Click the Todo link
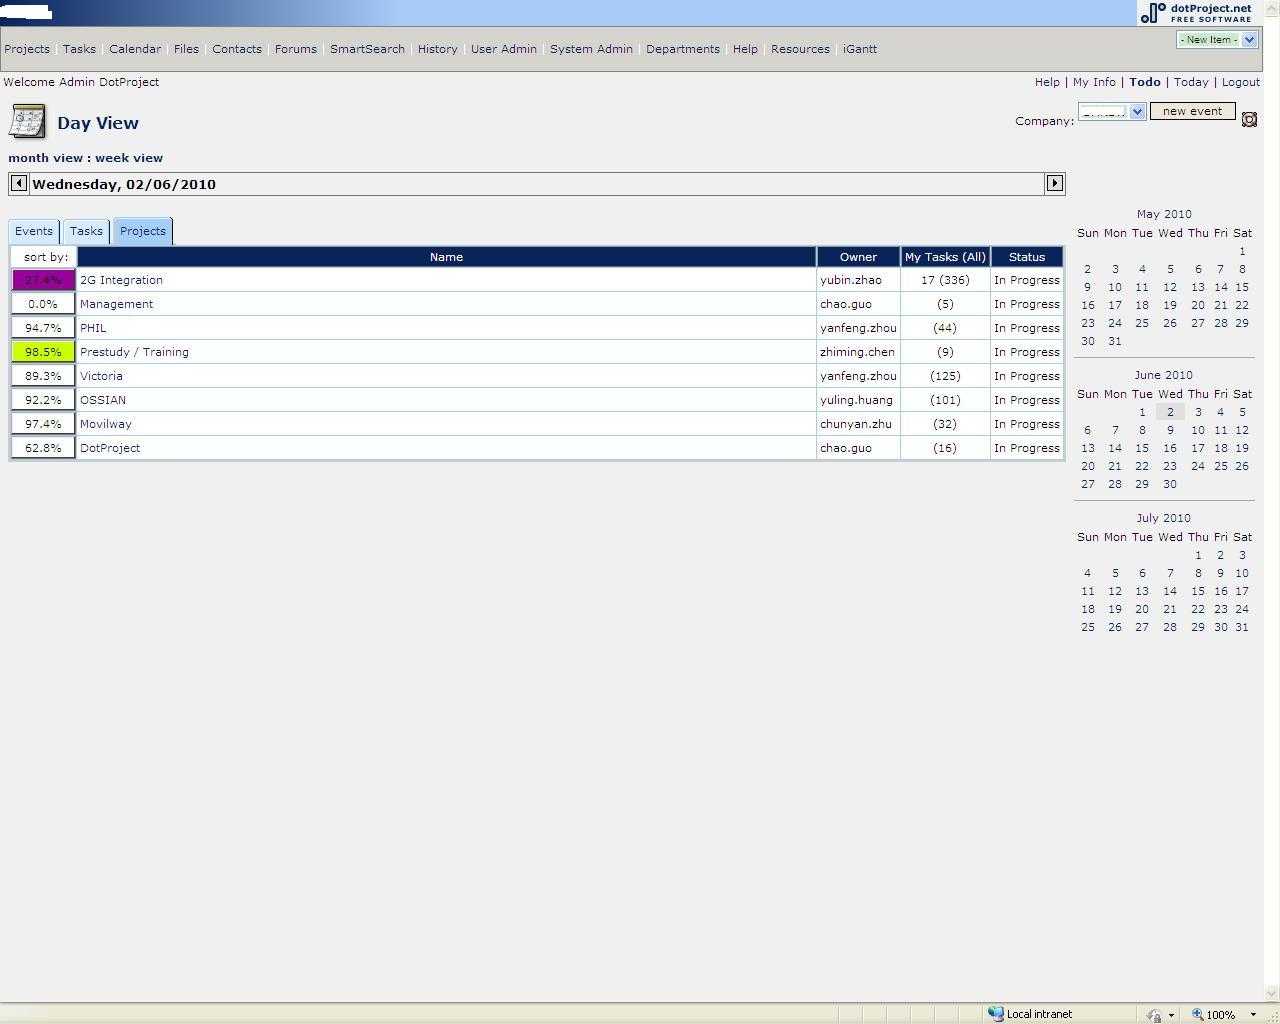Screen dimensions: 1280x1024 [x=1145, y=82]
